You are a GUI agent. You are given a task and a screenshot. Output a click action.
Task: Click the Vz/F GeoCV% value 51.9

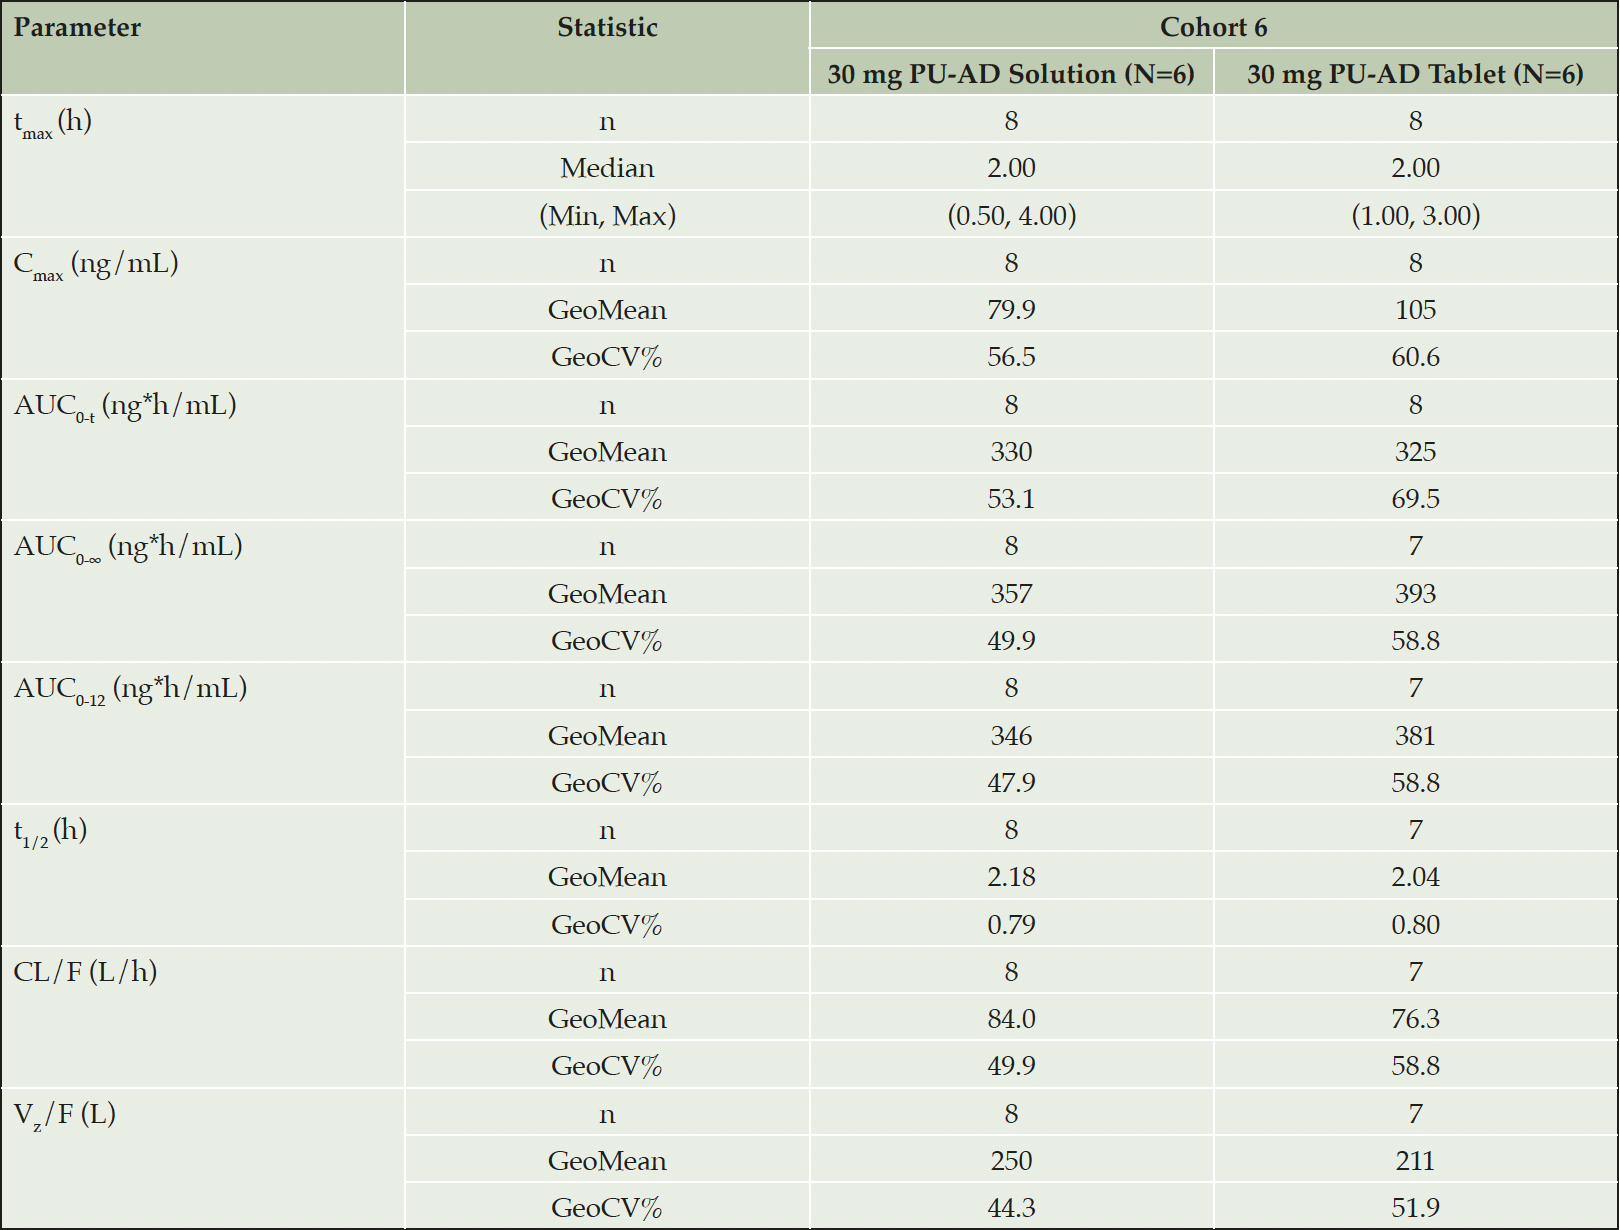tap(1415, 1208)
